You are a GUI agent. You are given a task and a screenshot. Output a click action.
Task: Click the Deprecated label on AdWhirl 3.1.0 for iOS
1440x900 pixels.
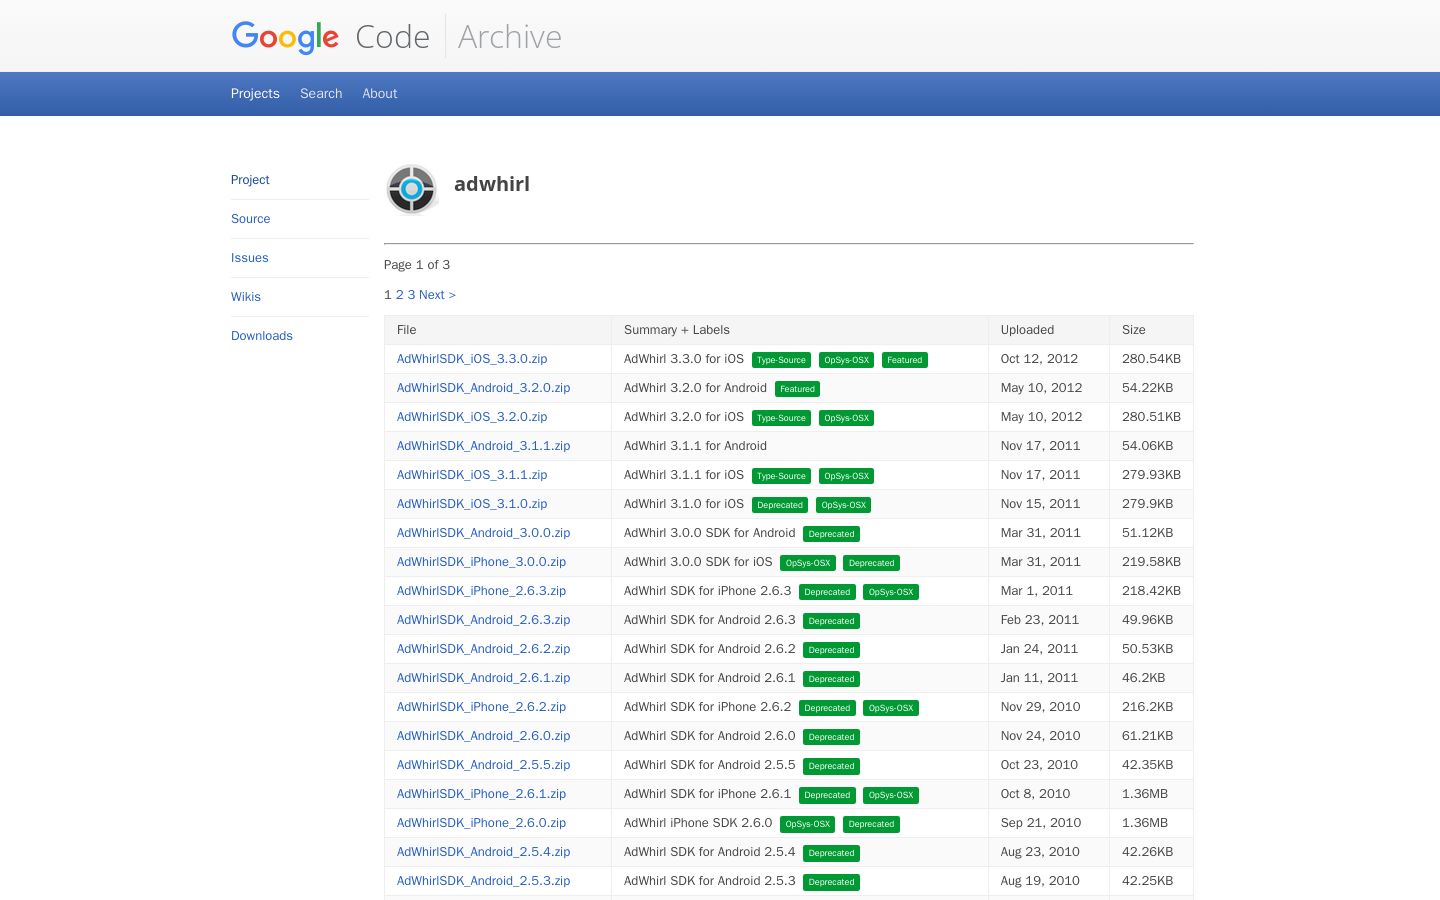tap(780, 505)
